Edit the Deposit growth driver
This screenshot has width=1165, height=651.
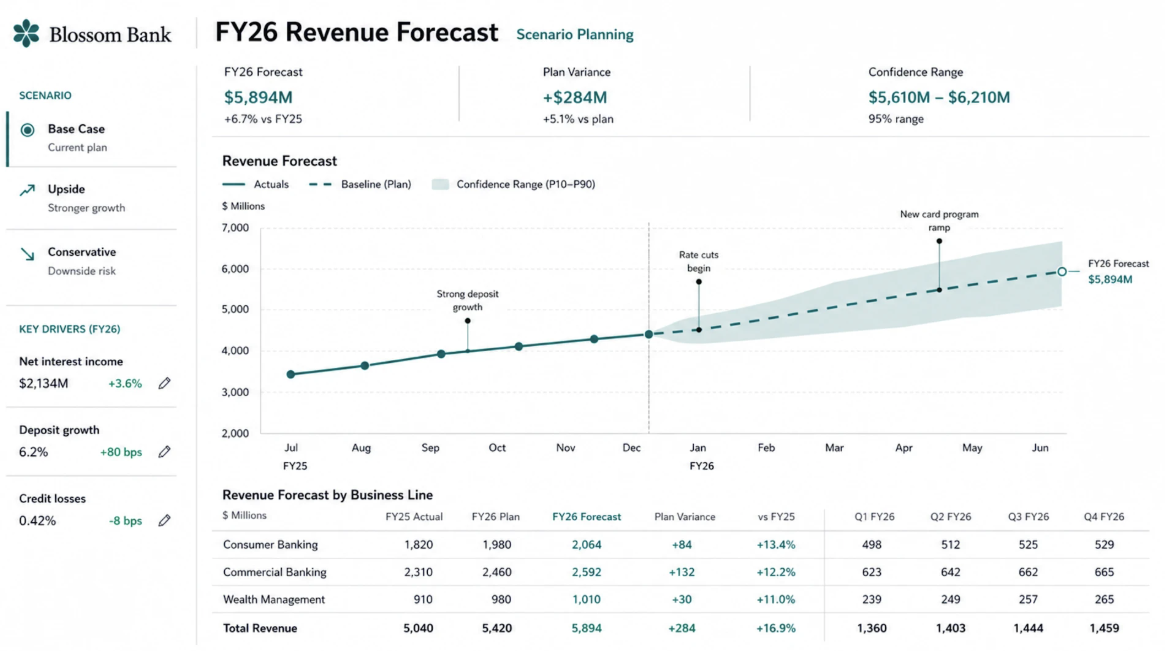[164, 452]
